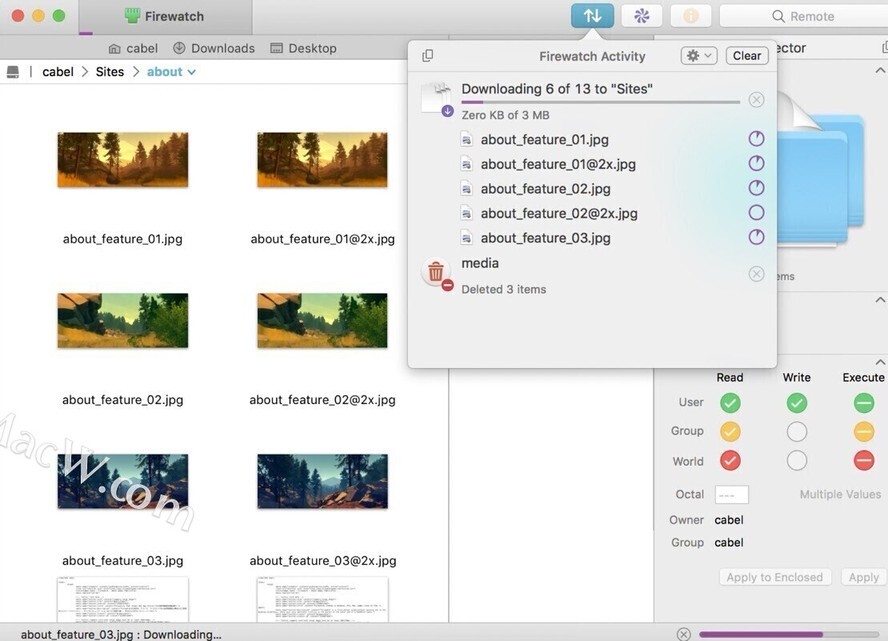Open the Desktop favorite

304,48
